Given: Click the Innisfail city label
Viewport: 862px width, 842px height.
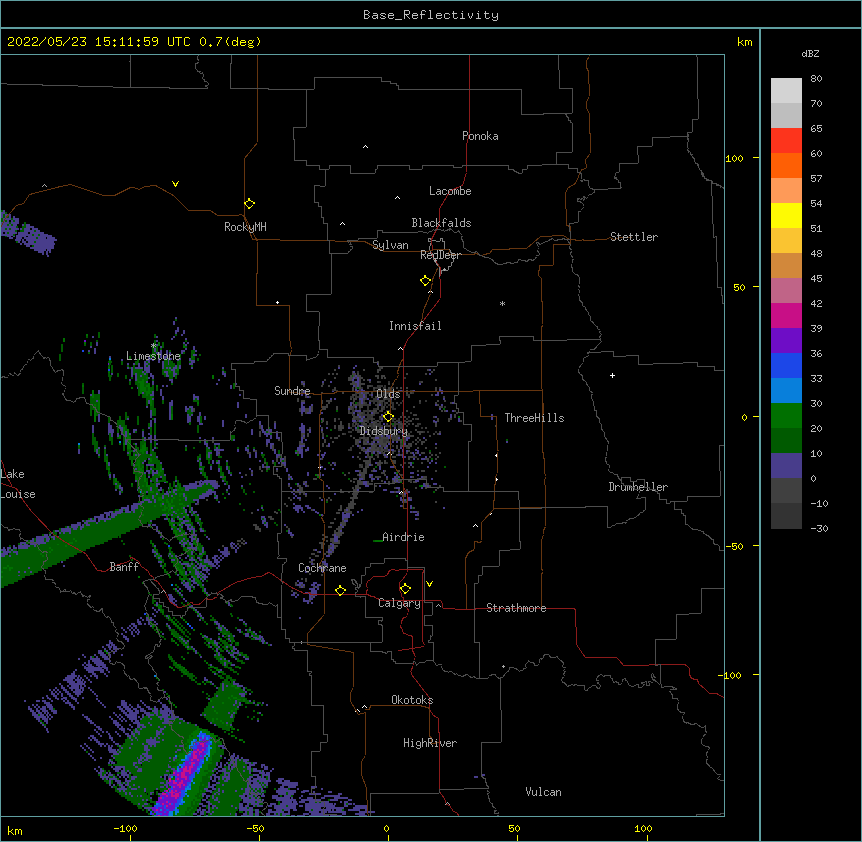Looking at the screenshot, I should click(x=415, y=326).
